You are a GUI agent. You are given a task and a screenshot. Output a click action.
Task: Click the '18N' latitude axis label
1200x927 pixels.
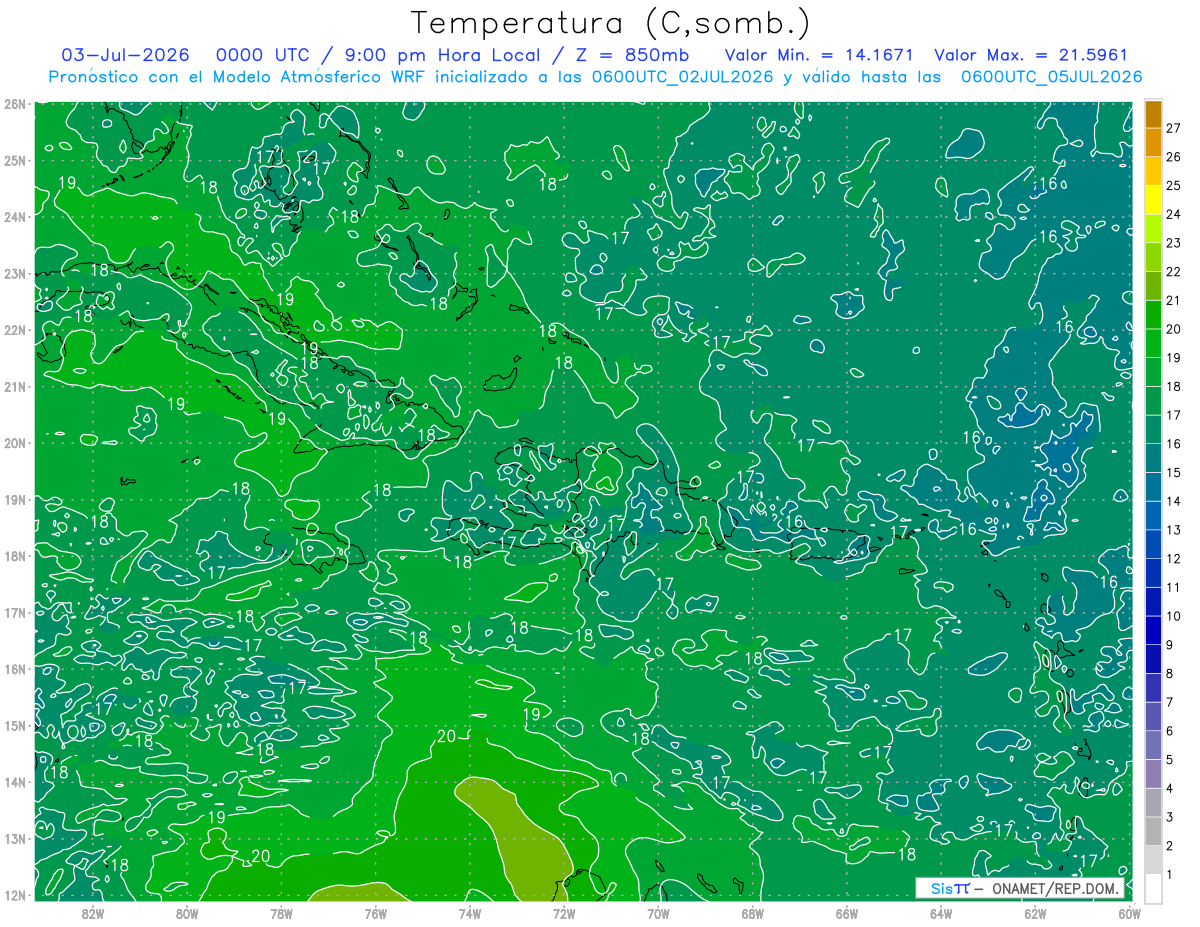(x=14, y=556)
